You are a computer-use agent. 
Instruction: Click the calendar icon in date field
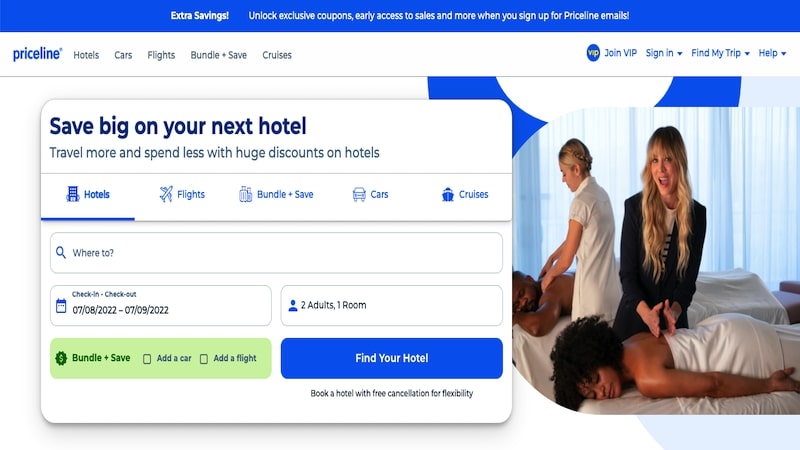point(61,306)
